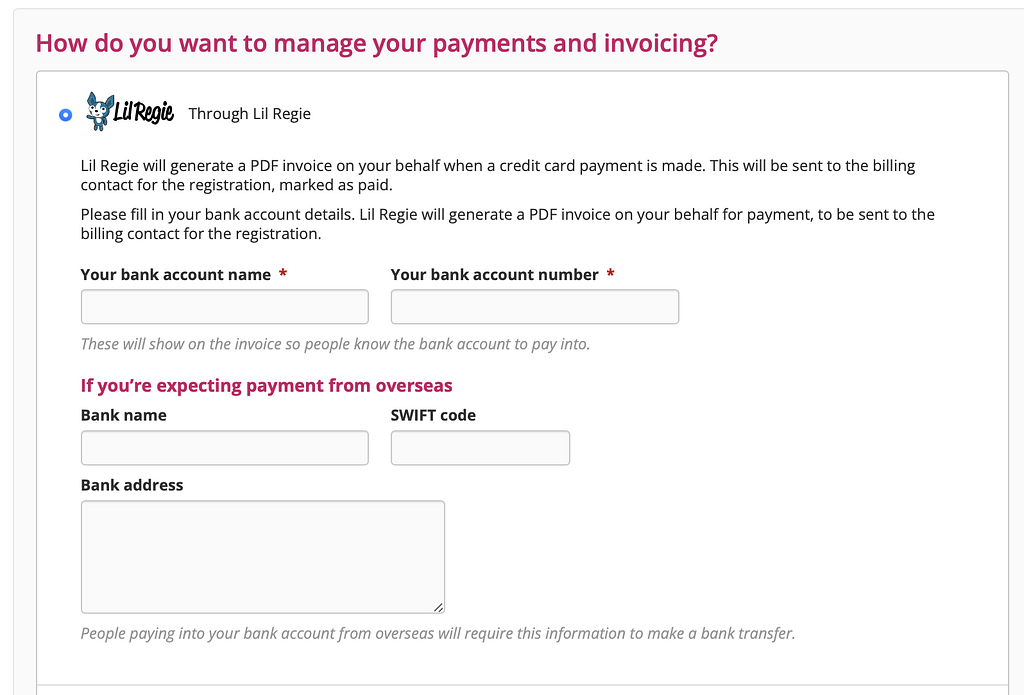Click the 'Your bank account name' label
The width and height of the screenshot is (1024, 695).
(x=176, y=274)
